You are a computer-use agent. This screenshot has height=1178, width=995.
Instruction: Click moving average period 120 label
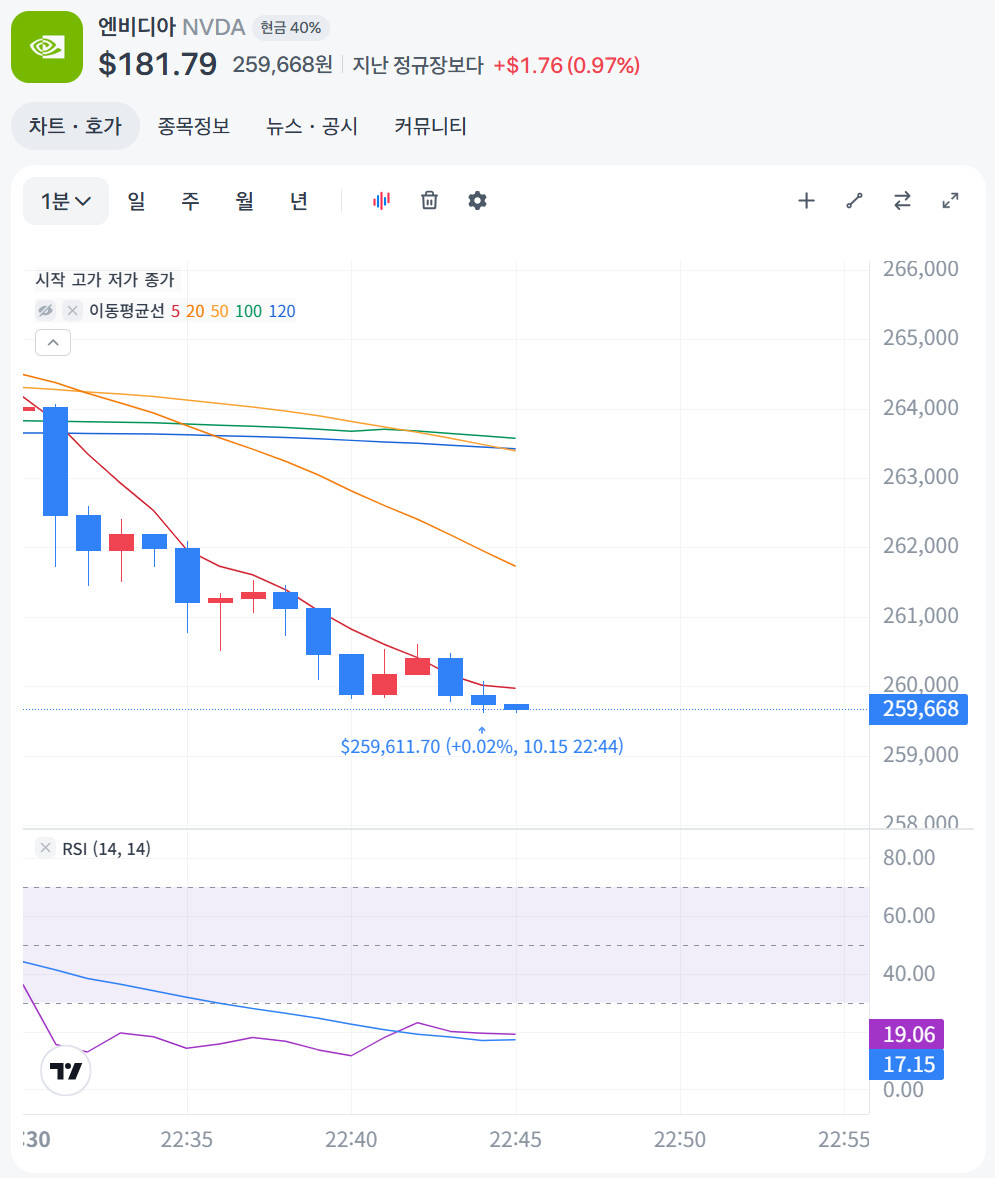[282, 311]
